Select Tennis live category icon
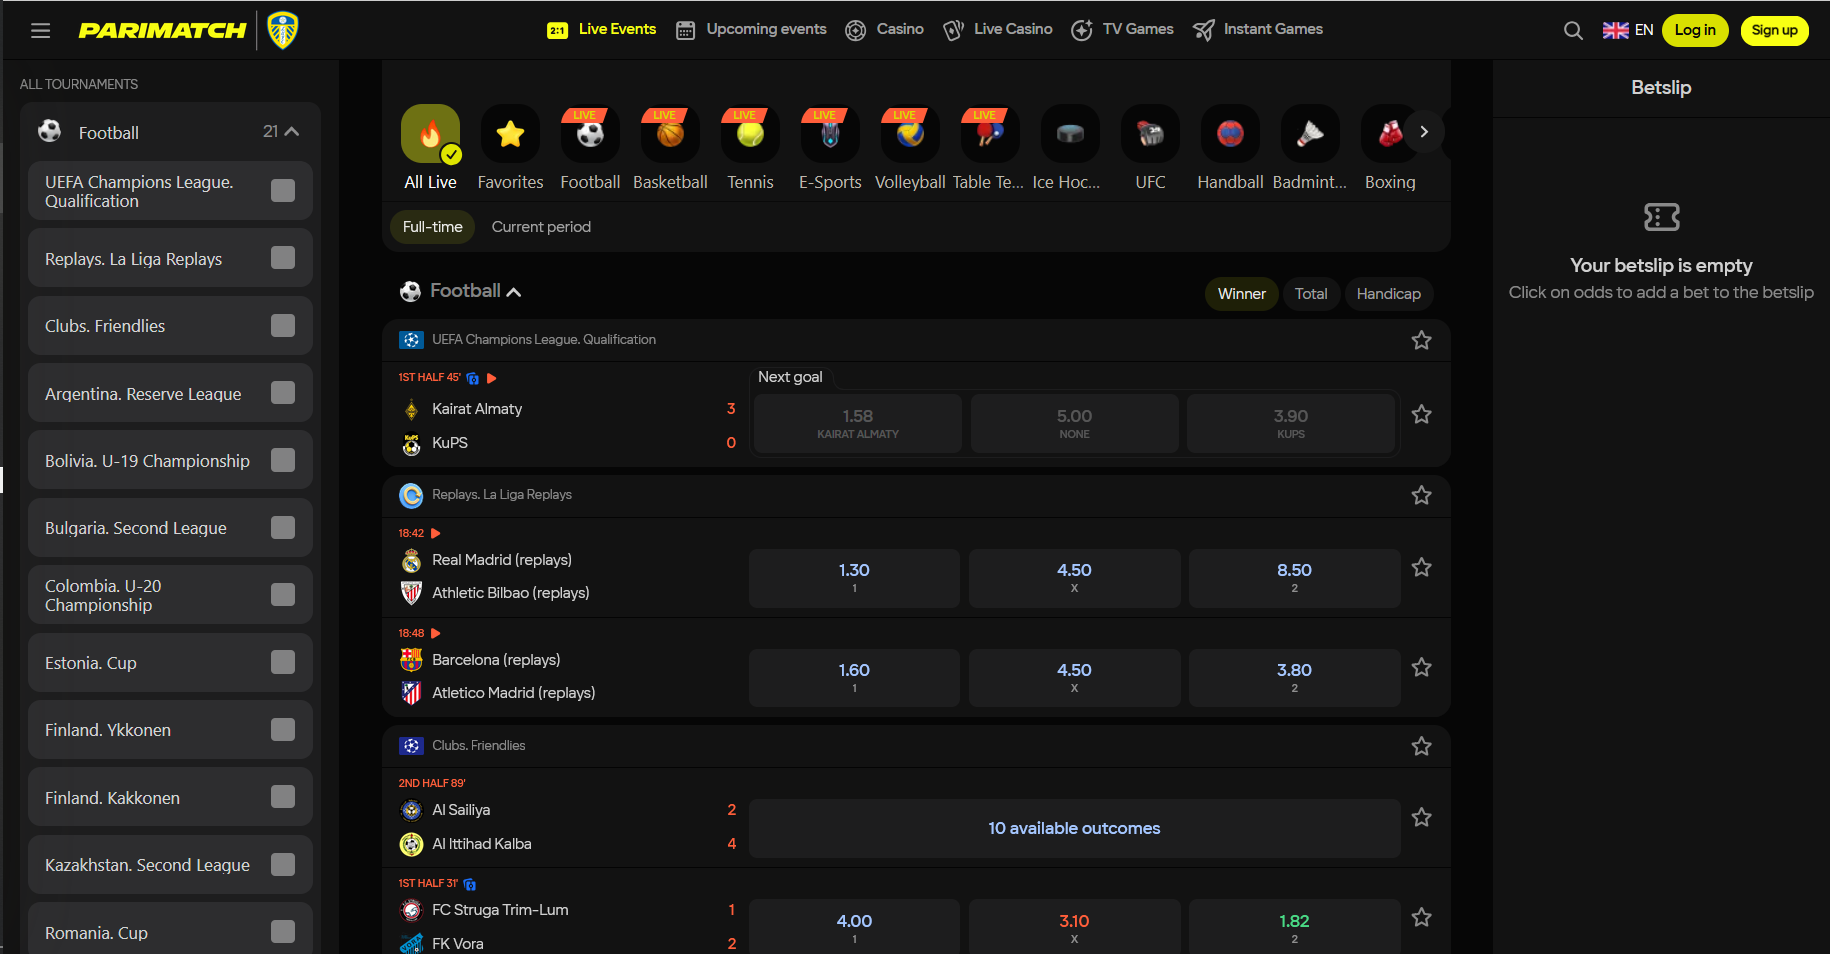Image resolution: width=1830 pixels, height=954 pixels. (x=751, y=133)
